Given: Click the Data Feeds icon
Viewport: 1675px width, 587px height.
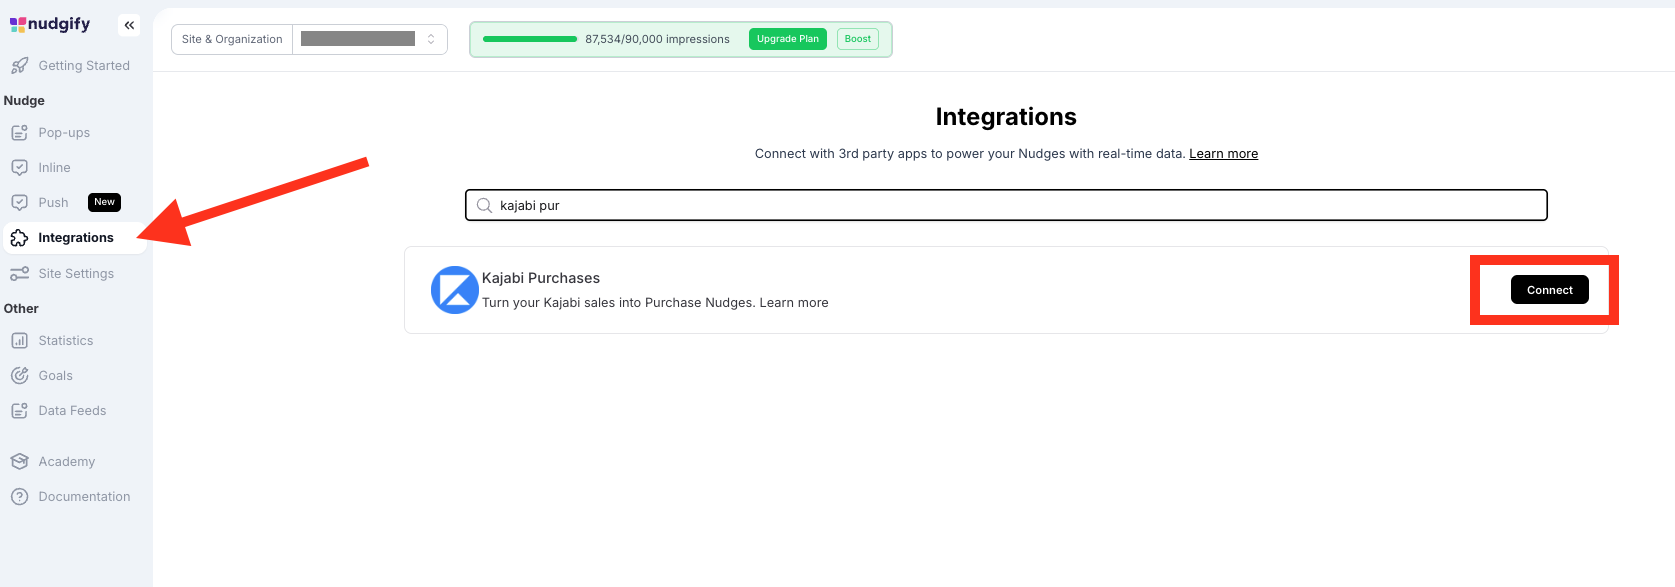Looking at the screenshot, I should pyautogui.click(x=19, y=411).
